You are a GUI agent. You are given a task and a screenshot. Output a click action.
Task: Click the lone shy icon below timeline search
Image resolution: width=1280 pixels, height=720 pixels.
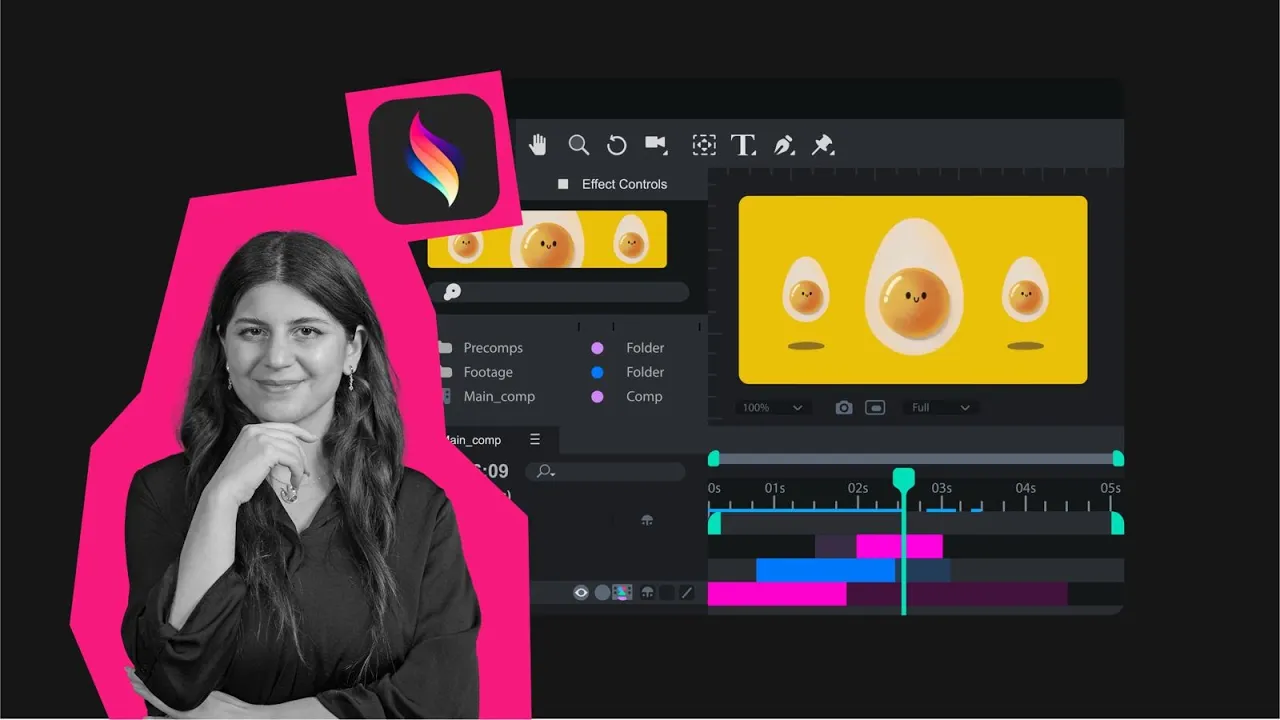pyautogui.click(x=647, y=520)
